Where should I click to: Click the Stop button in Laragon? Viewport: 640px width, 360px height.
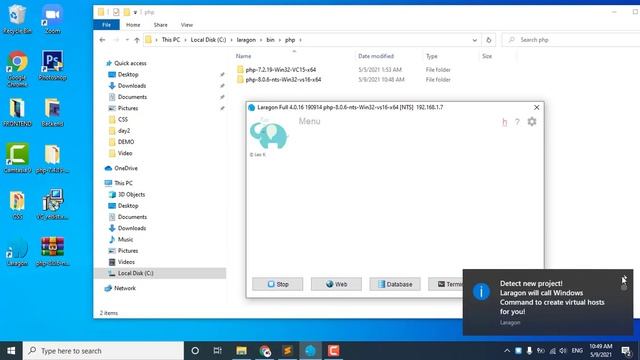(x=278, y=284)
